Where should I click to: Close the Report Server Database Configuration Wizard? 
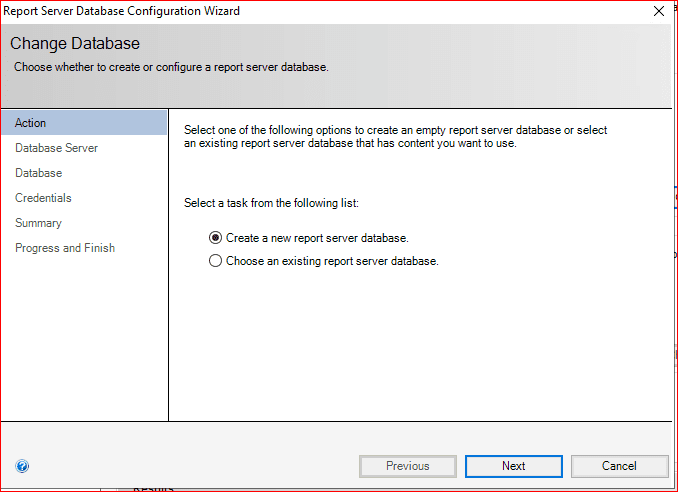(x=658, y=11)
